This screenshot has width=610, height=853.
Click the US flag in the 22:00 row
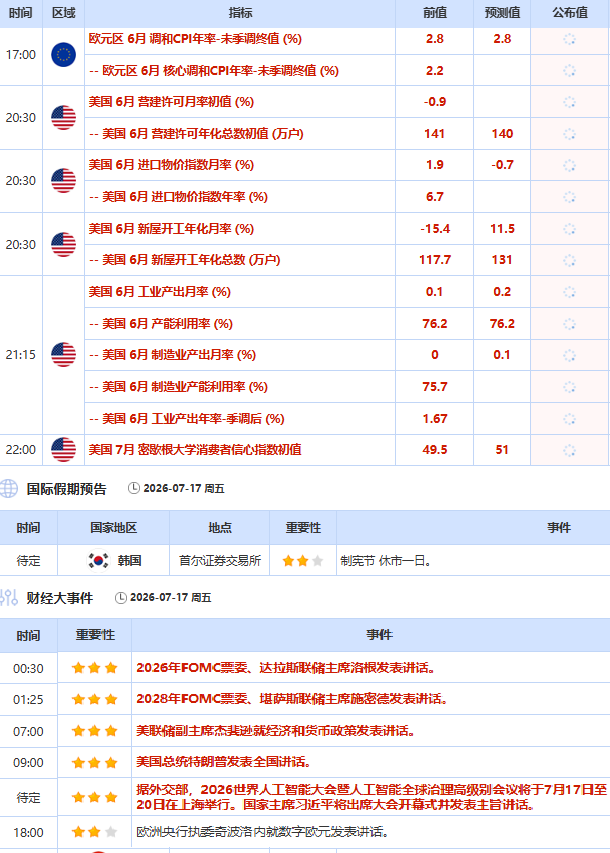(63, 450)
